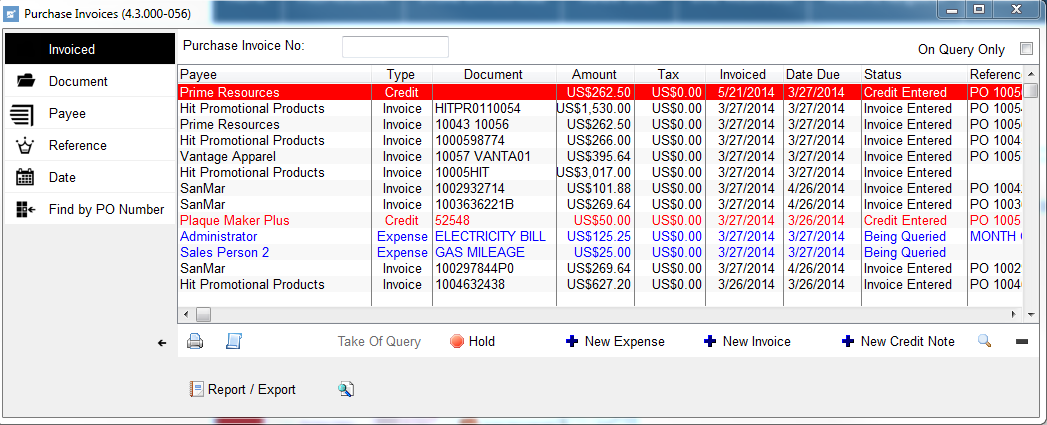Open the Date sidebar tab
Viewport: 1047px width, 425px height.
click(x=89, y=177)
